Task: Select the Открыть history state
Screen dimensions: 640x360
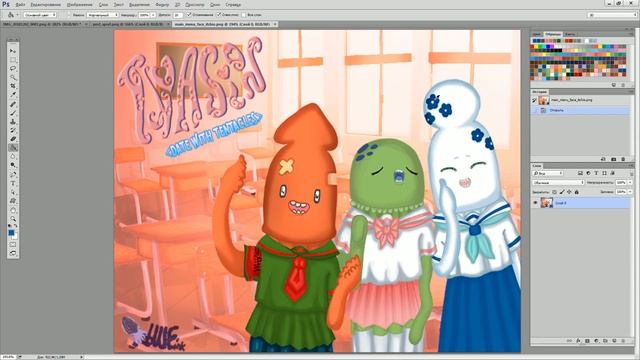Action: [580, 110]
